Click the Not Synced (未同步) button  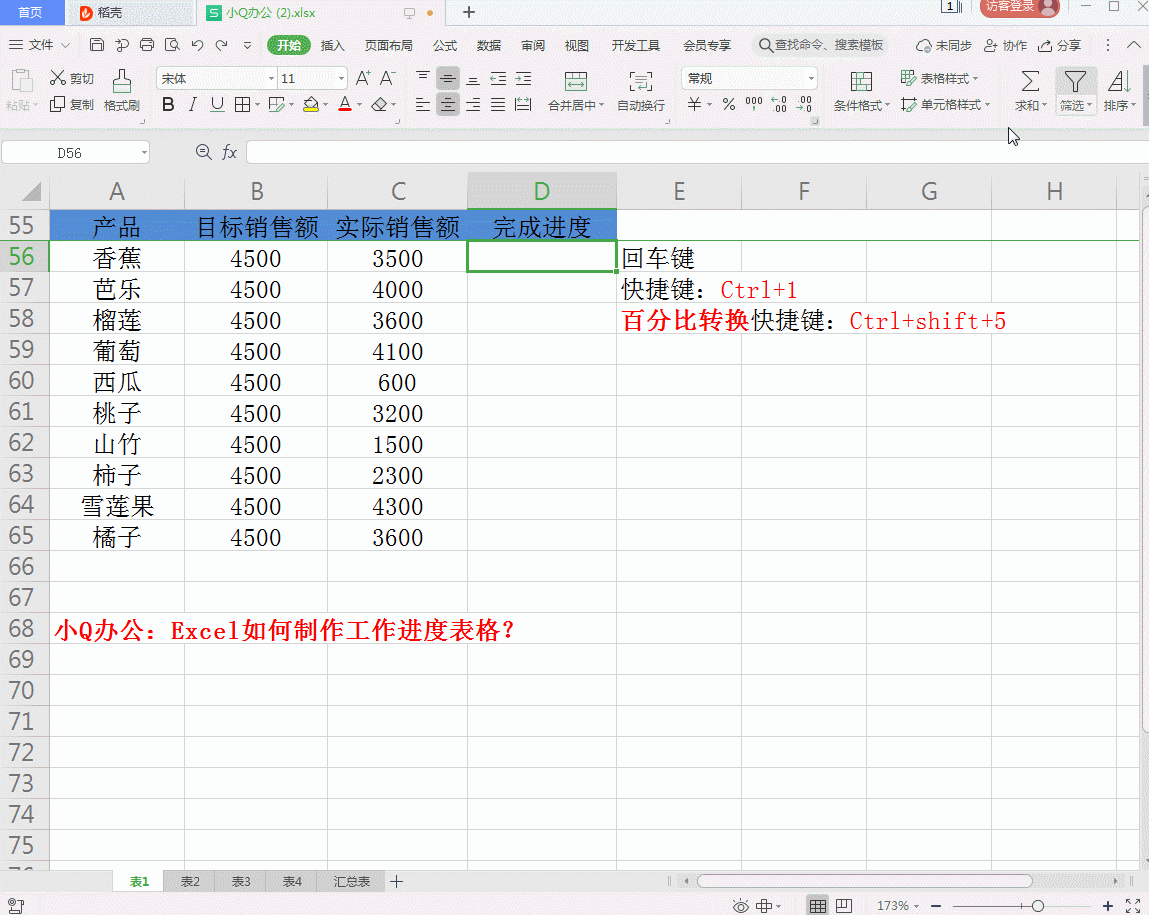click(944, 45)
